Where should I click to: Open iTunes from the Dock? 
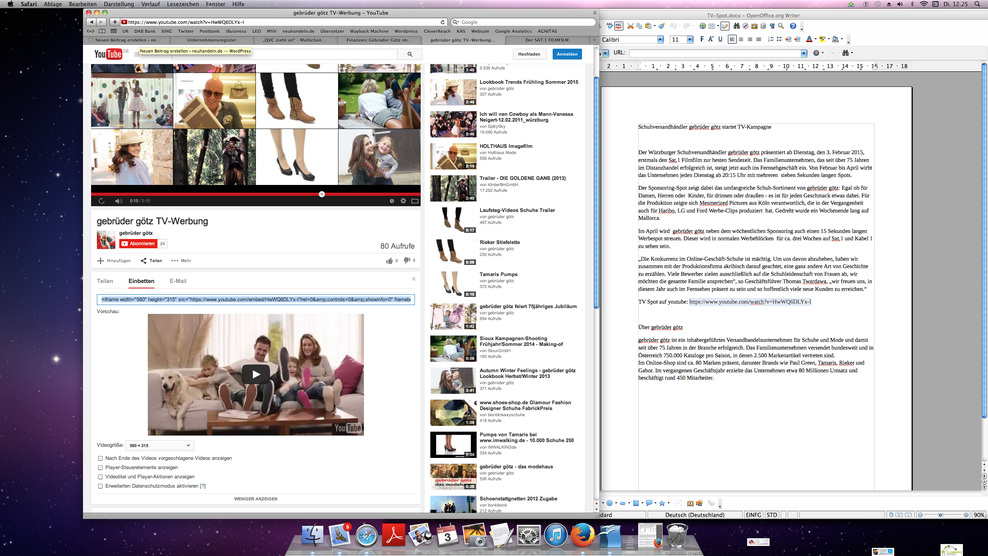(x=556, y=535)
